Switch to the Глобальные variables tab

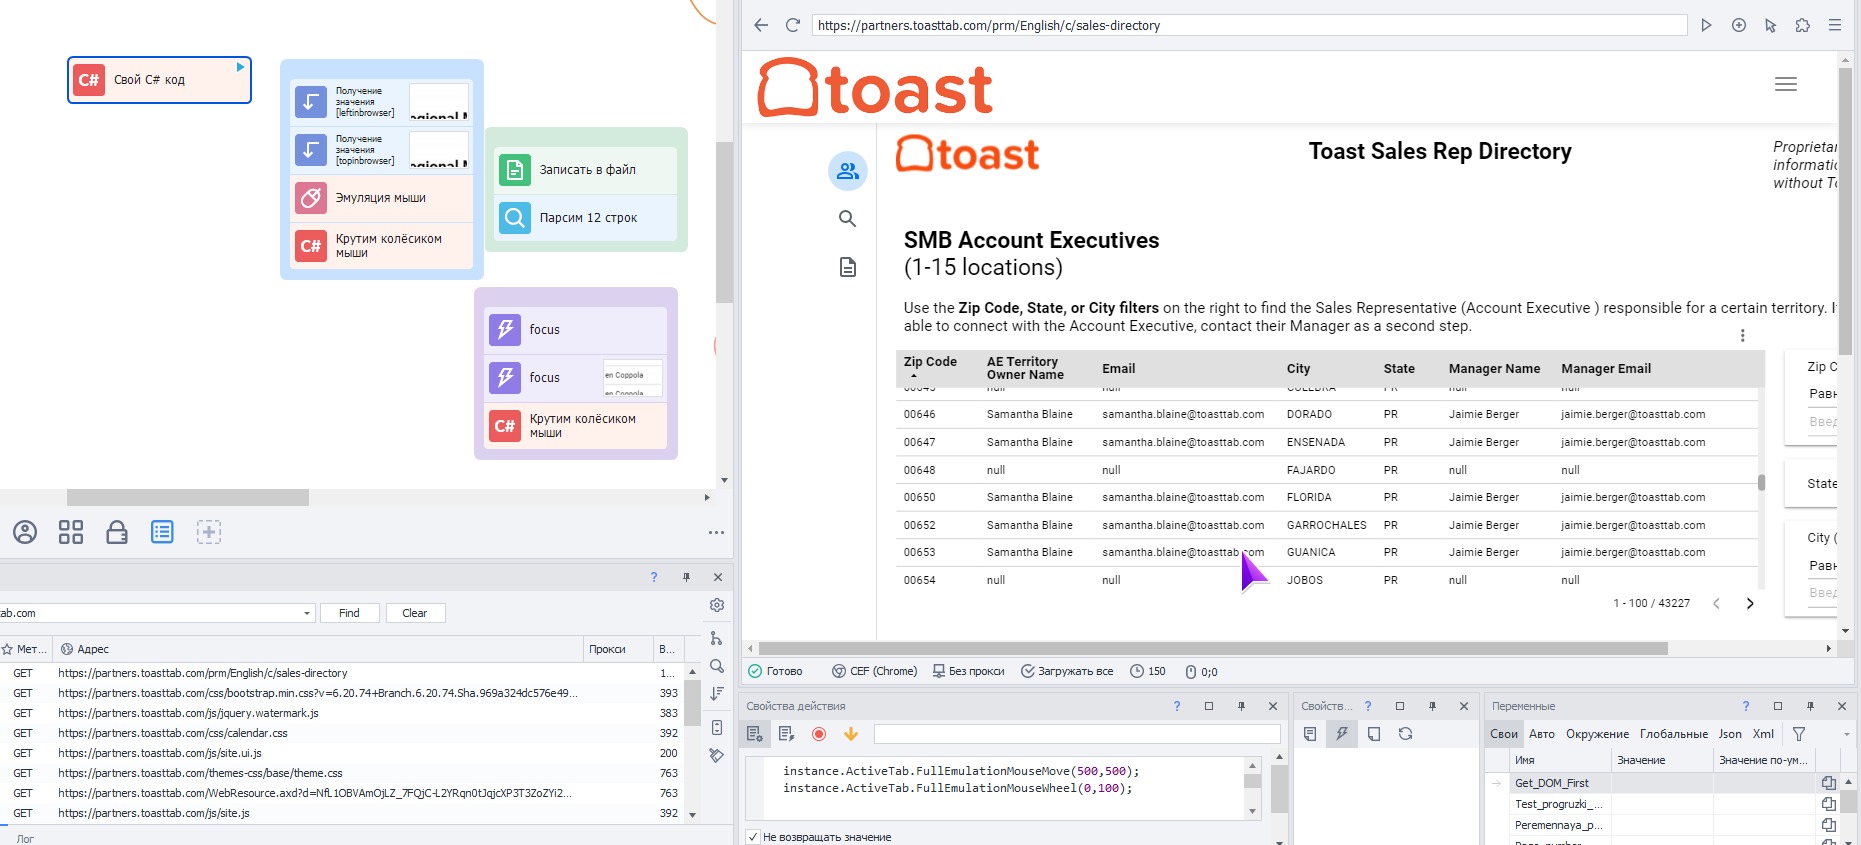pos(1673,734)
